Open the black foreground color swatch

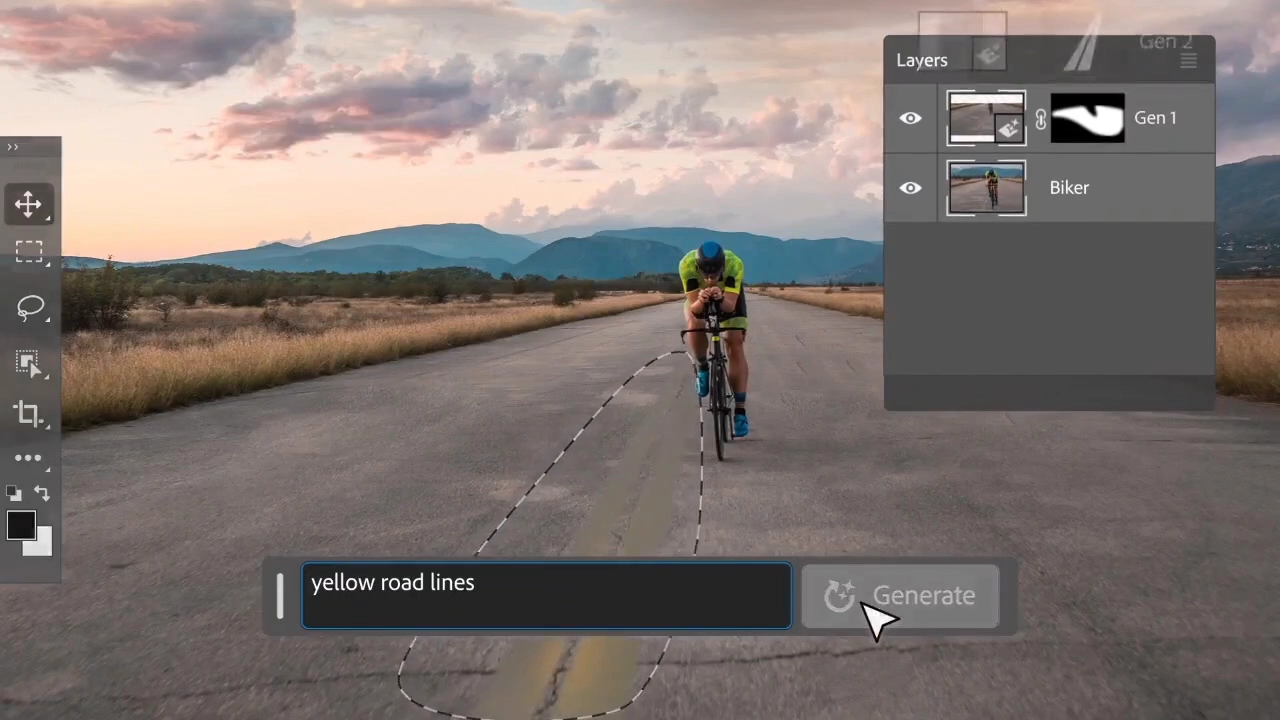click(x=20, y=525)
